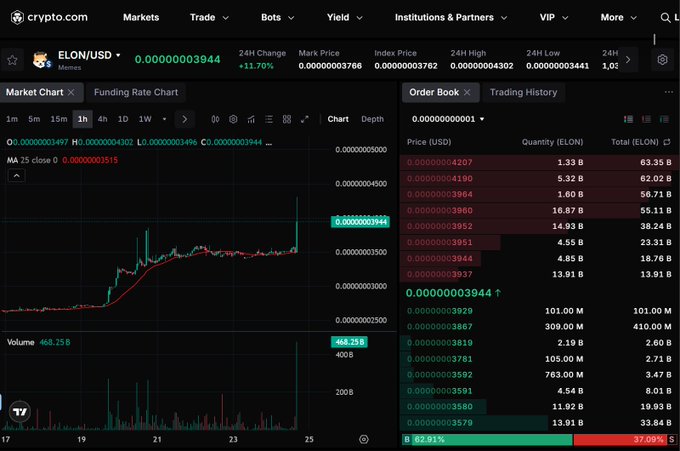Show asks-only order book view
The width and height of the screenshot is (680, 451).
click(x=646, y=119)
